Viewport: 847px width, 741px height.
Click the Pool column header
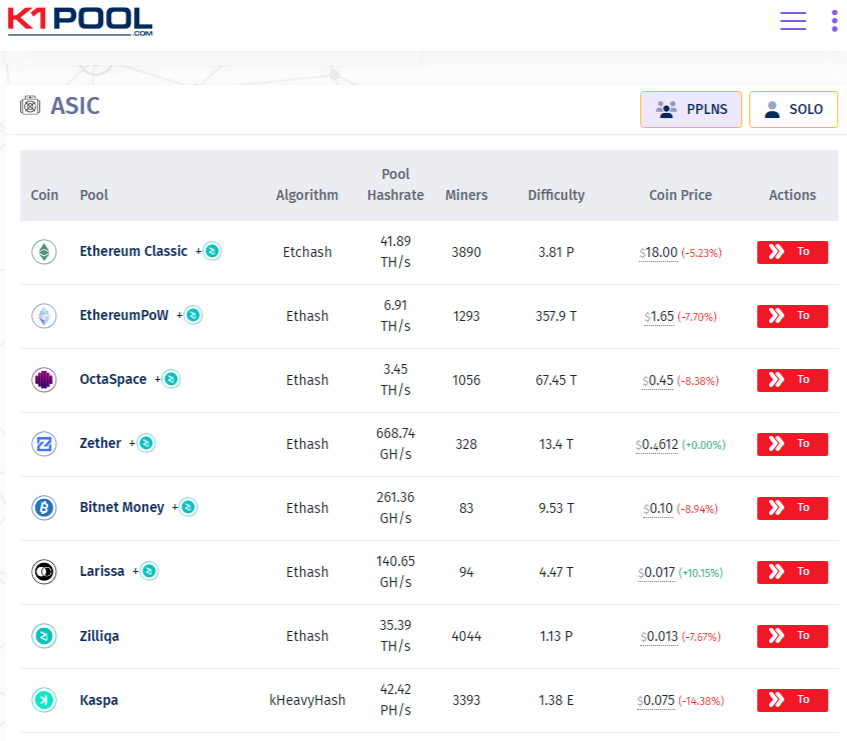click(94, 195)
